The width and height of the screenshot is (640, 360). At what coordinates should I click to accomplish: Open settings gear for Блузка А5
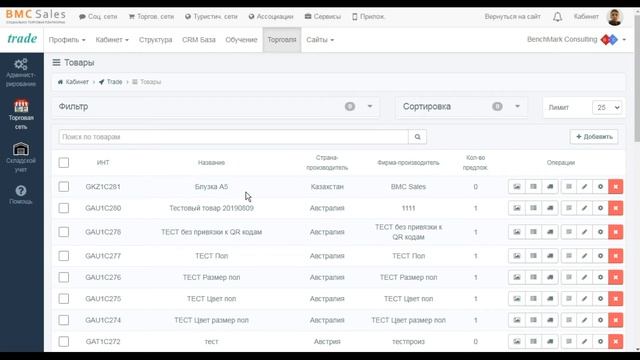600,187
